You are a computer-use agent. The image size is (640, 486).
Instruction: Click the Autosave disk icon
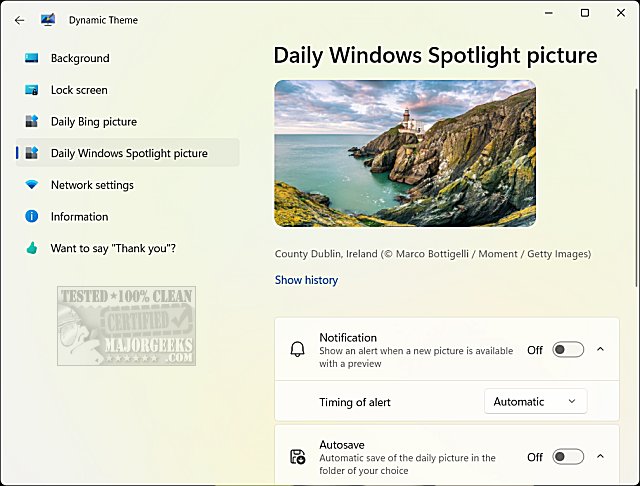(x=297, y=457)
